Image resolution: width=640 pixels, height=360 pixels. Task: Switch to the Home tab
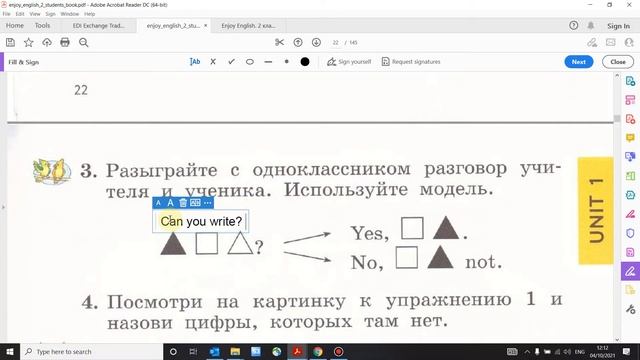point(15,26)
